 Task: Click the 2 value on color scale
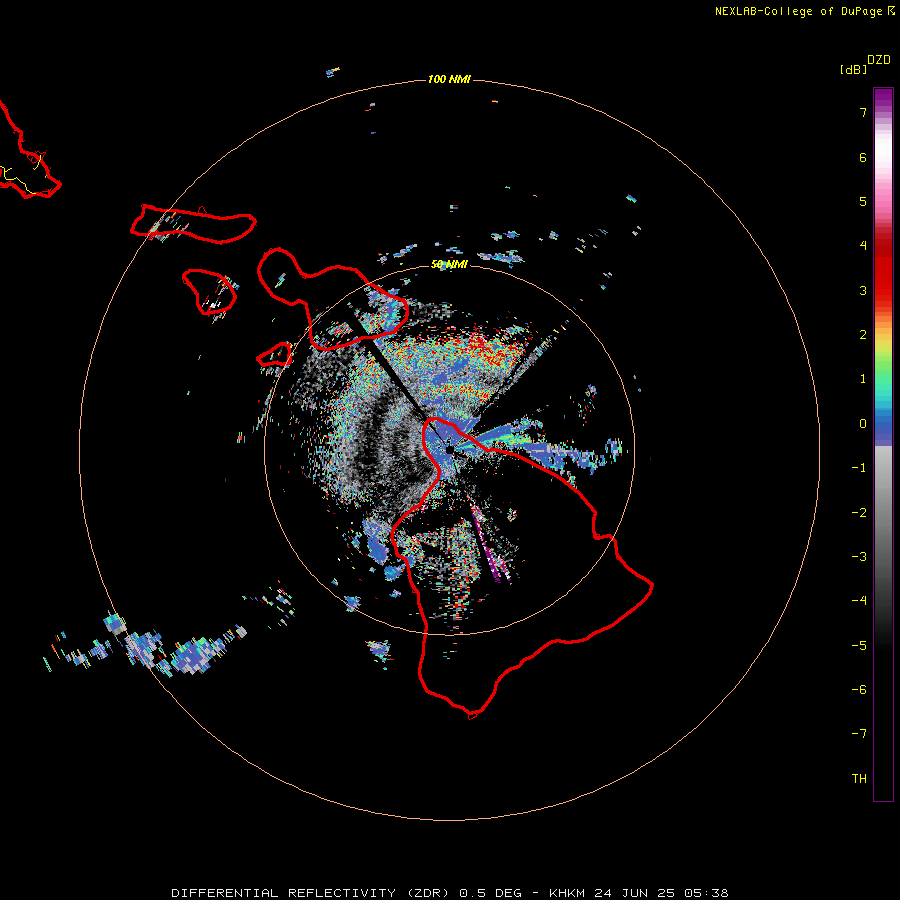[863, 335]
